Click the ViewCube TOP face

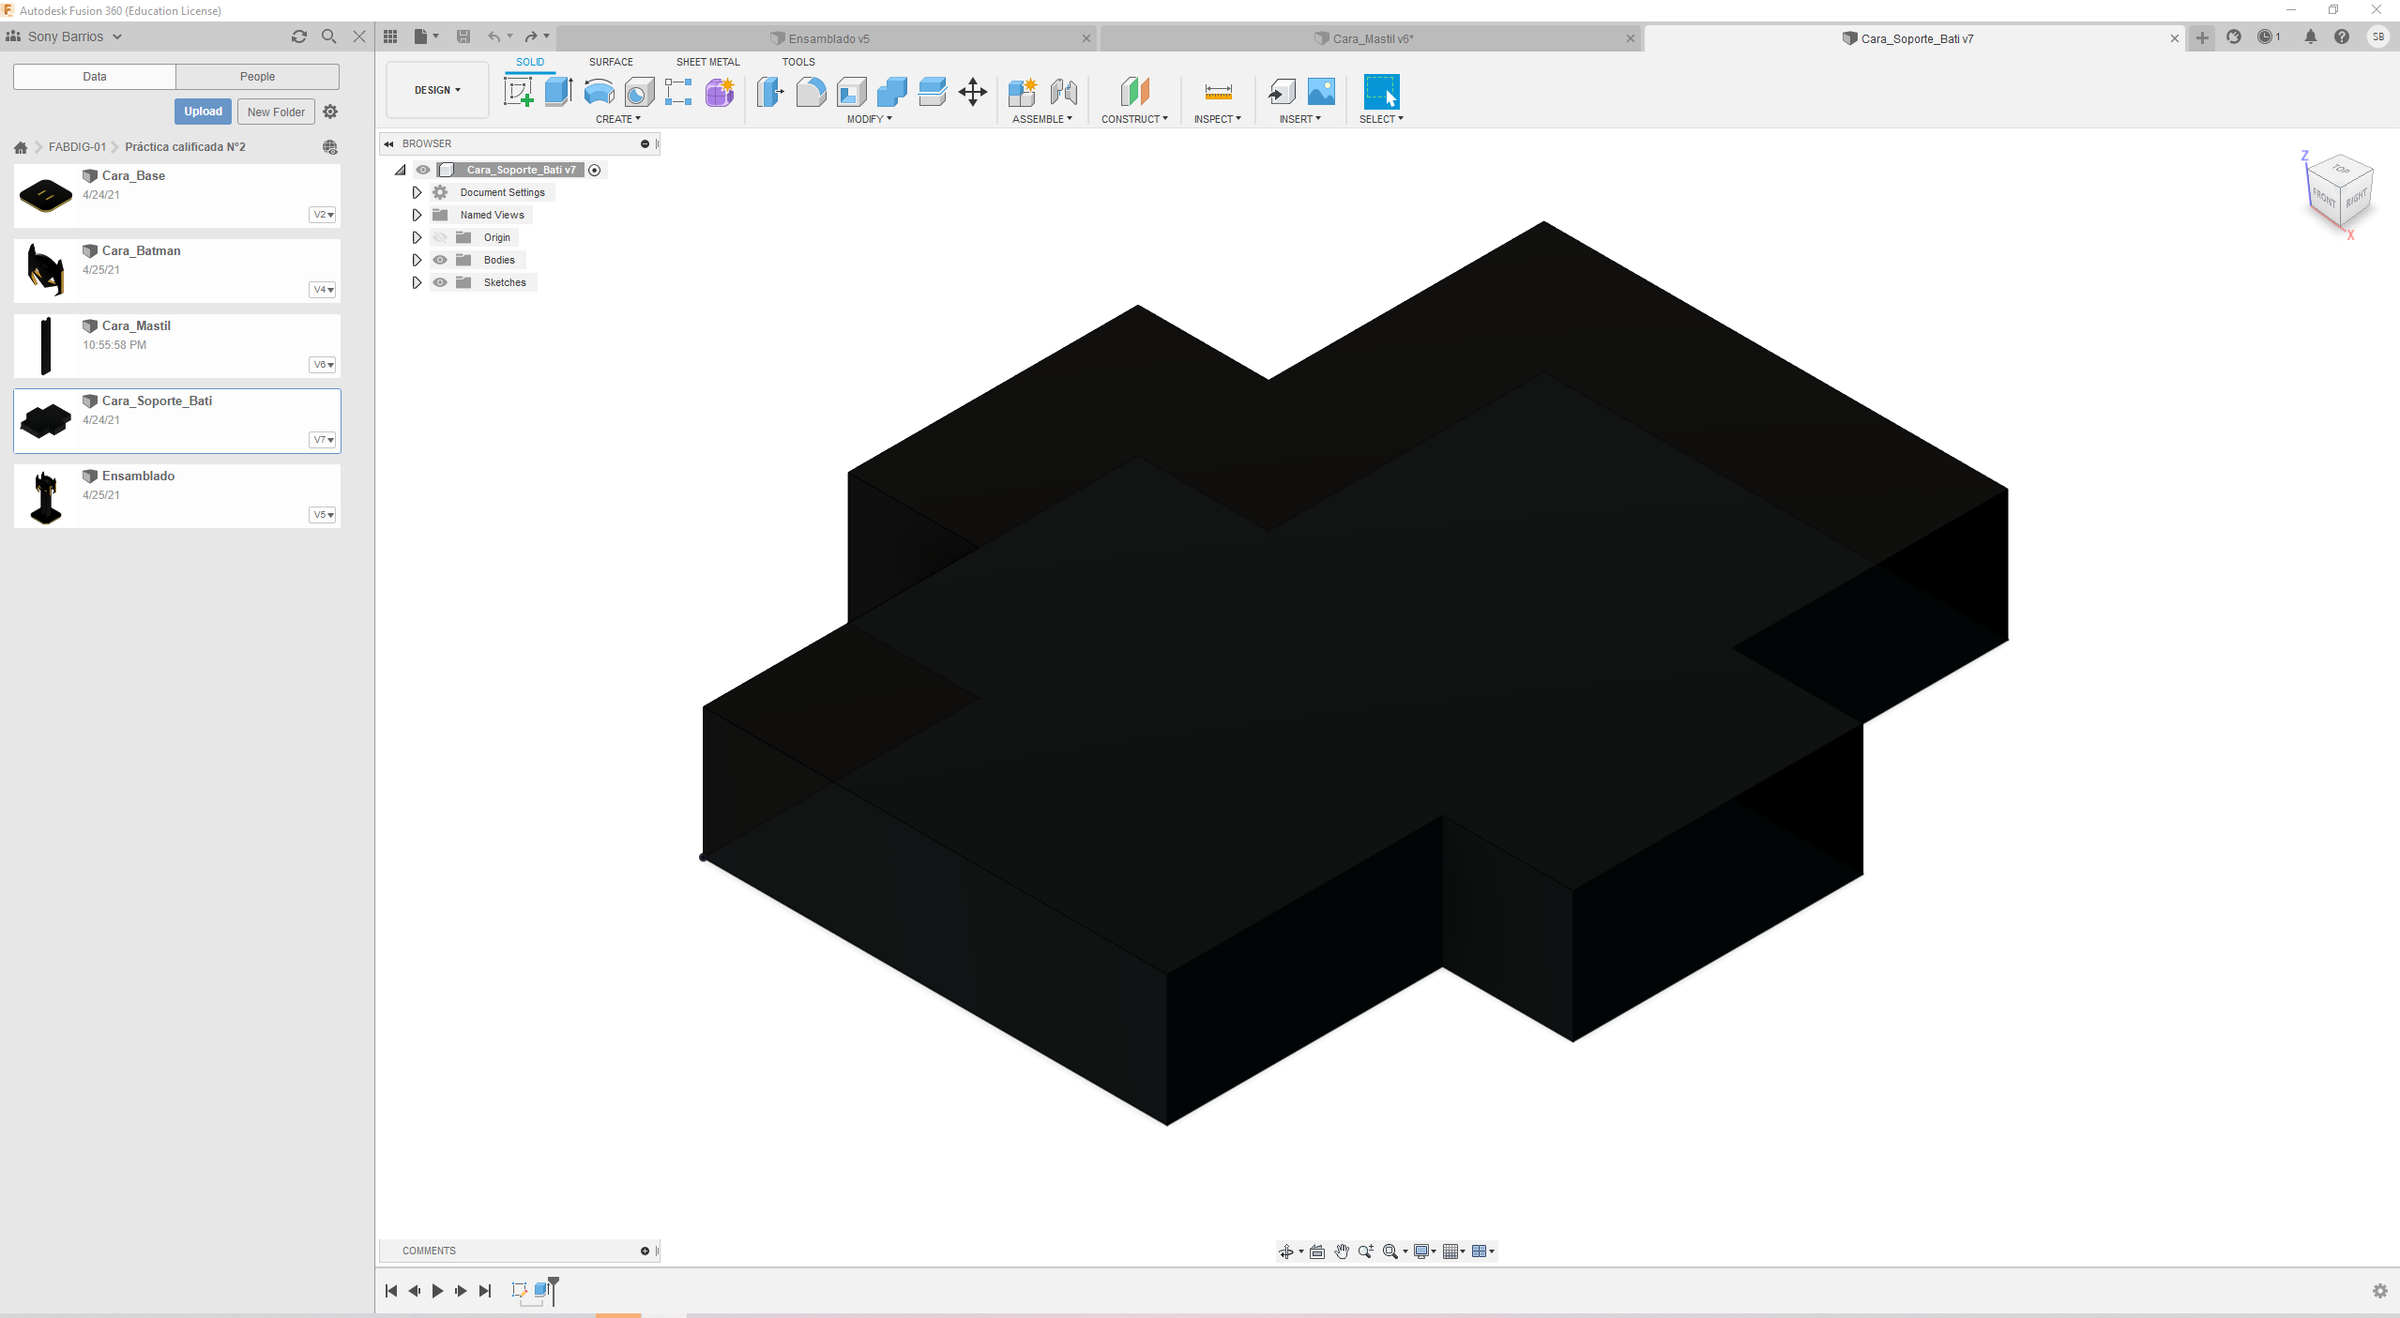pos(2340,169)
